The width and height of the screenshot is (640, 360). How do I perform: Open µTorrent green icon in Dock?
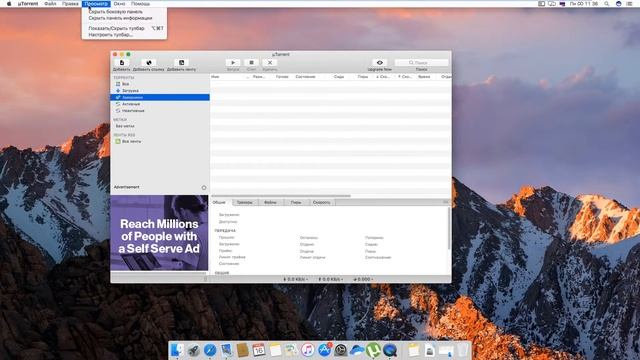click(373, 350)
